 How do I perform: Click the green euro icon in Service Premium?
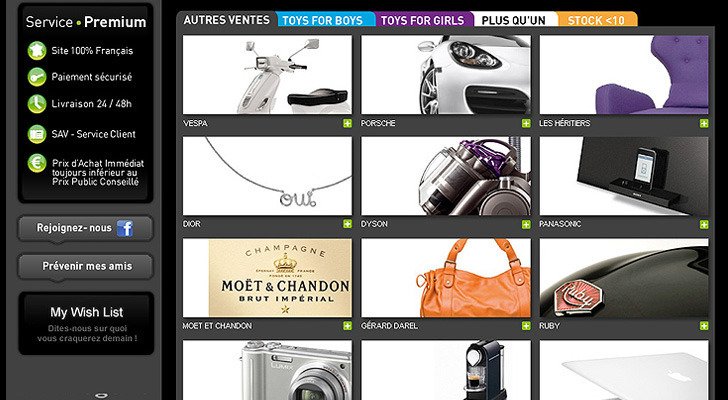pyautogui.click(x=37, y=163)
